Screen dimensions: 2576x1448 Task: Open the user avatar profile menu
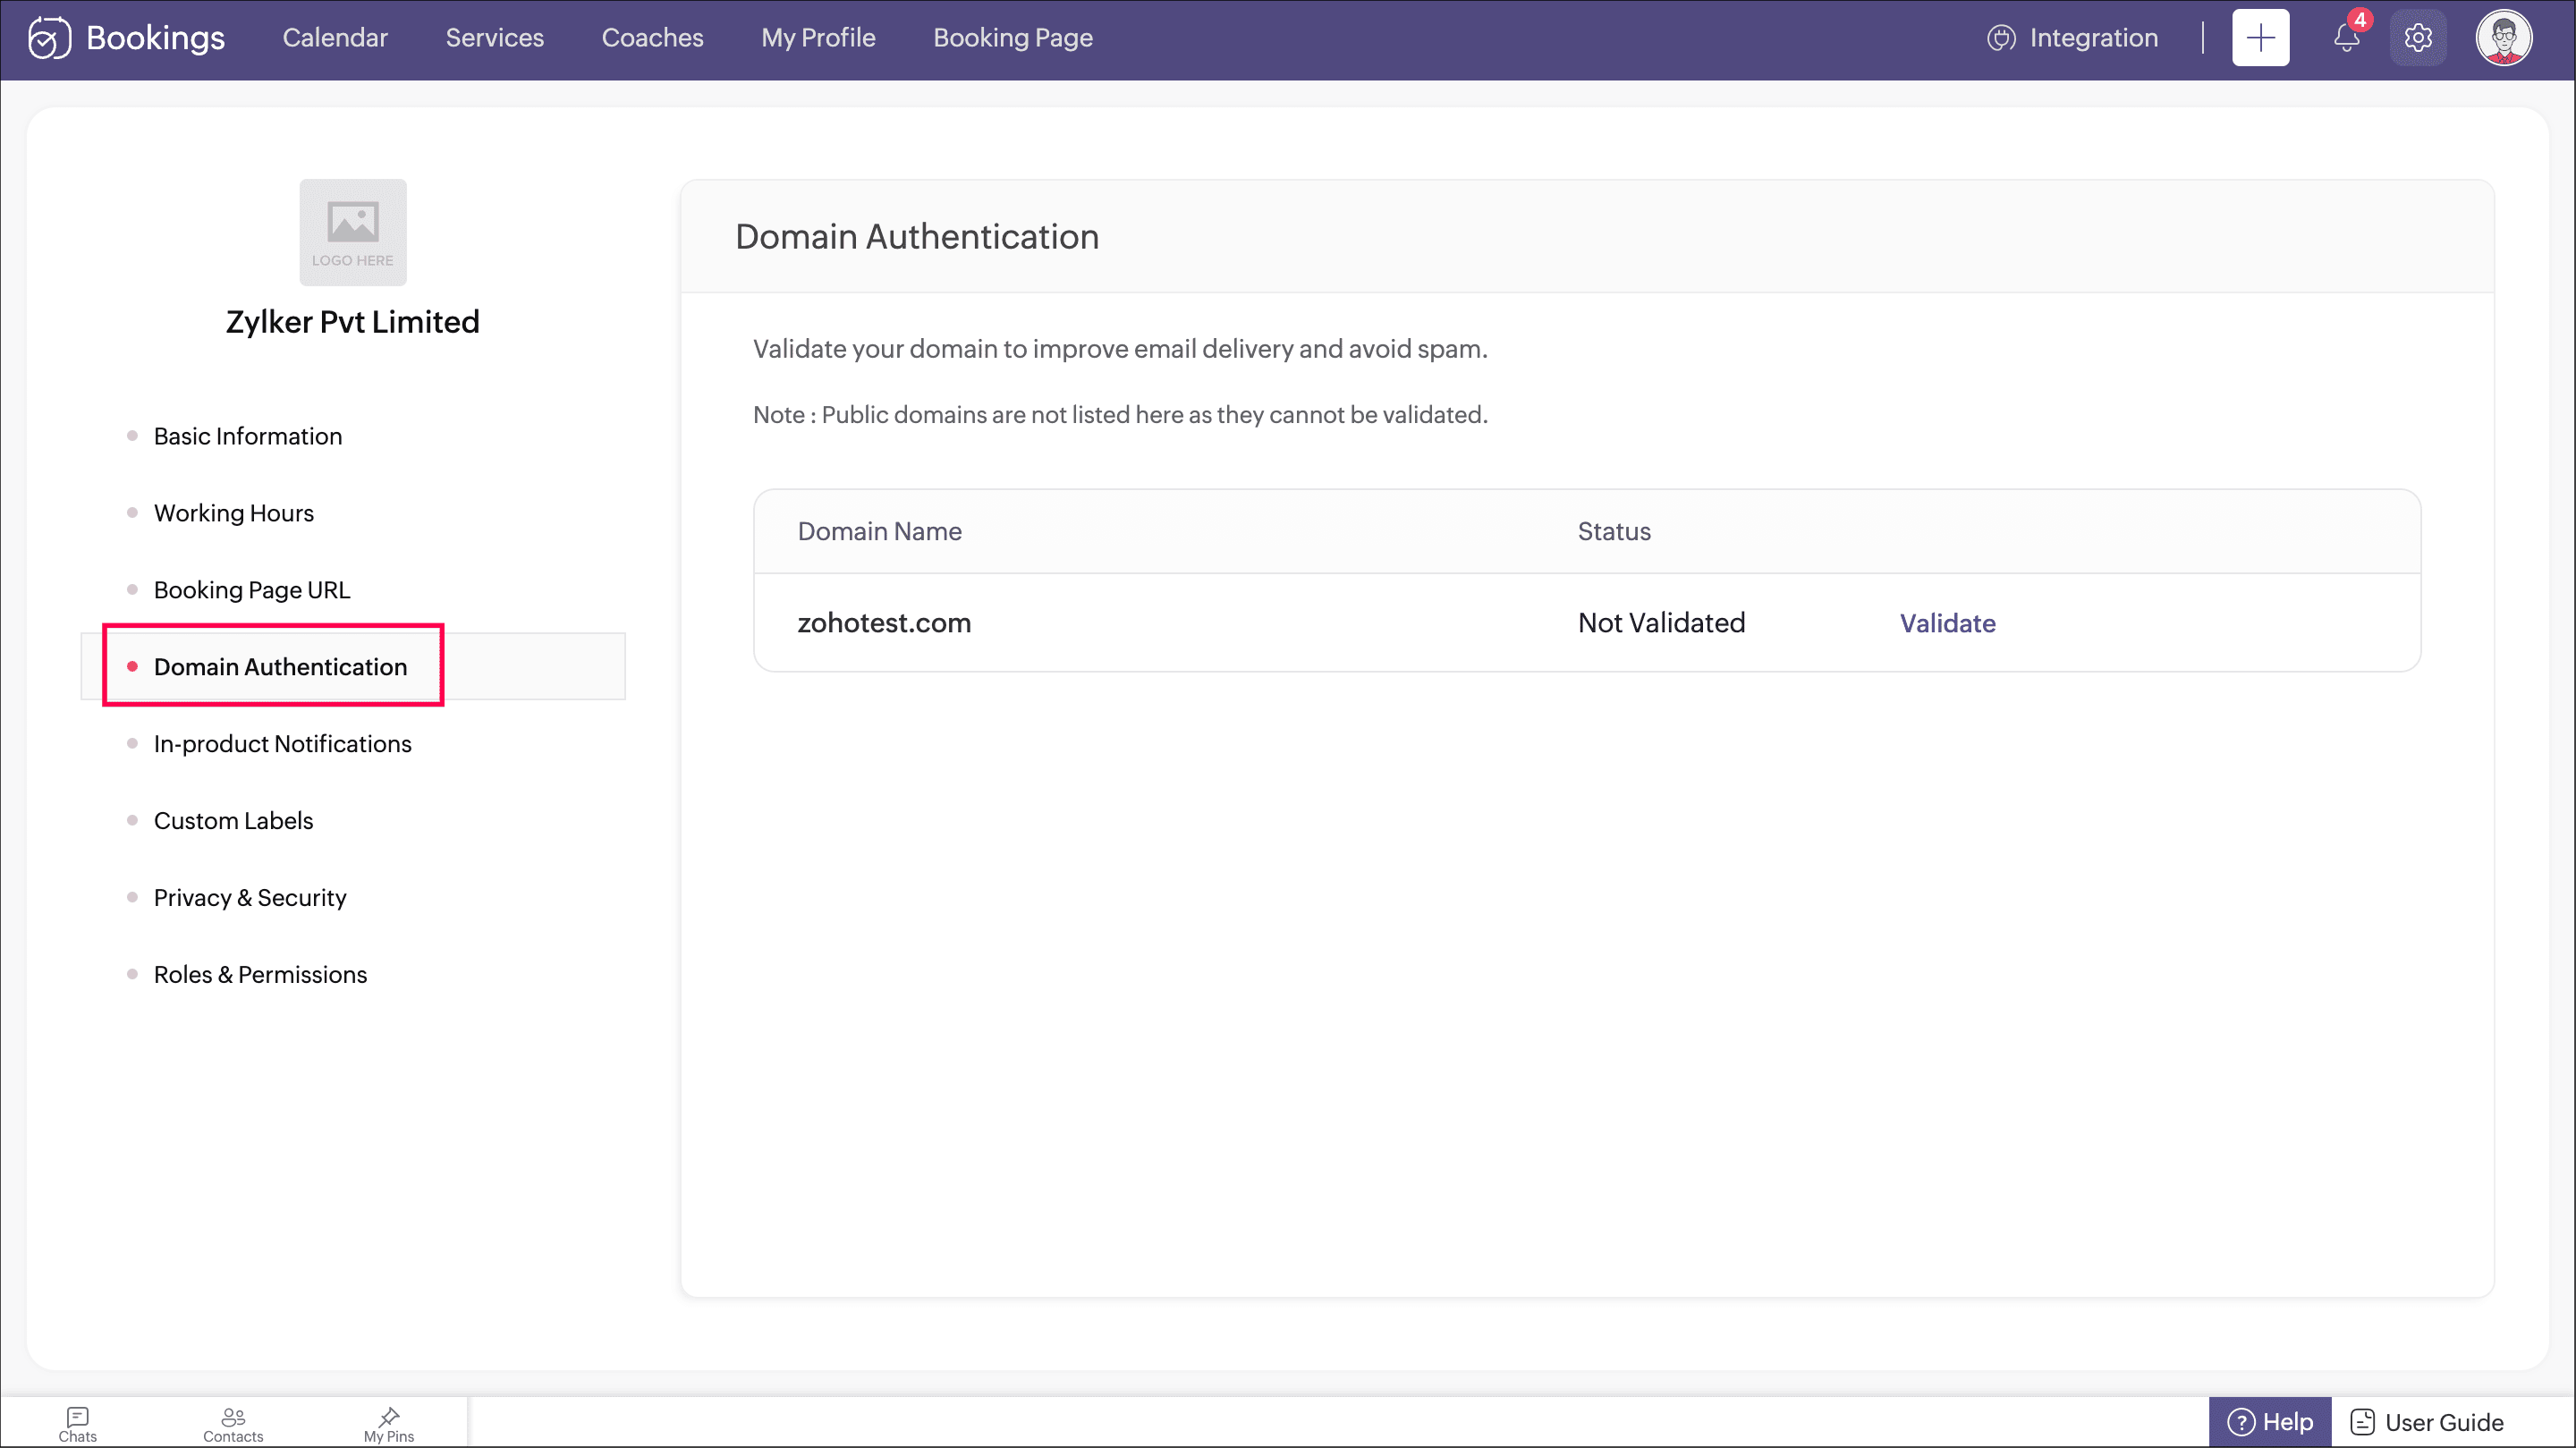click(2503, 38)
